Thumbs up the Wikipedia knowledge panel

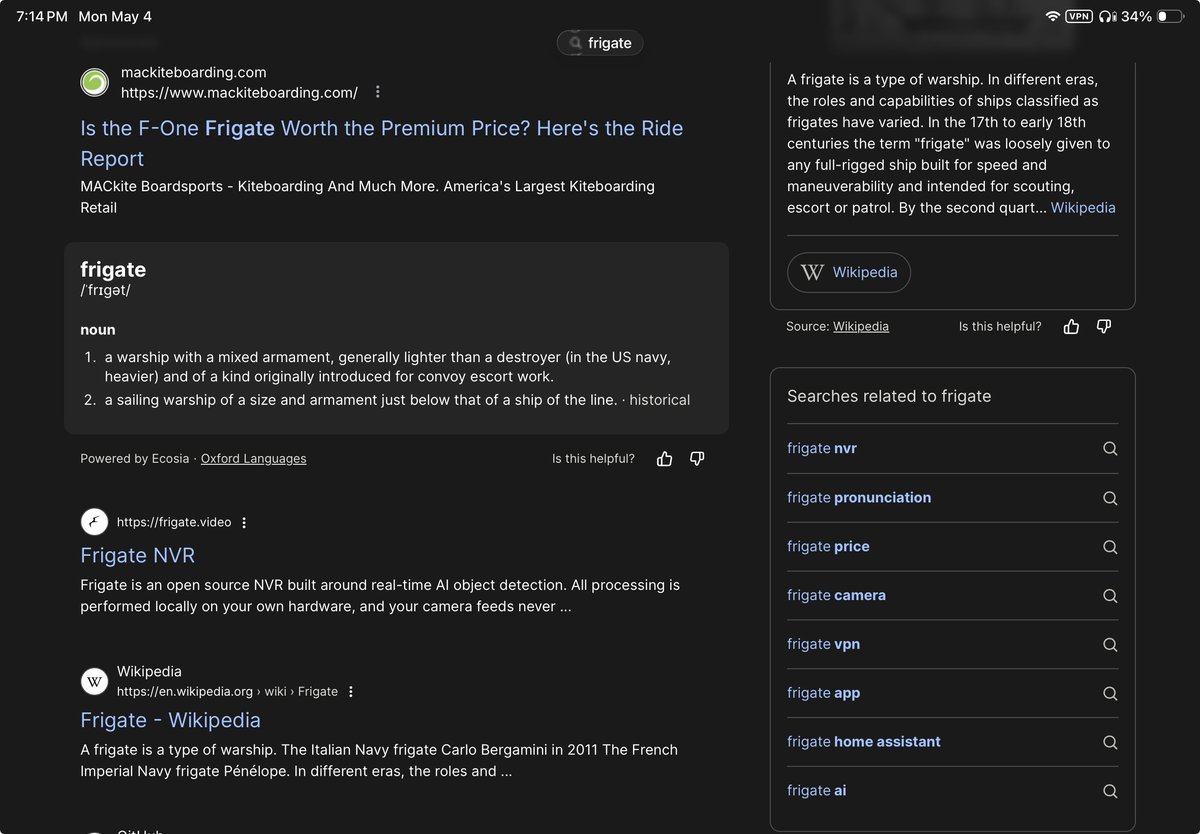point(1072,326)
